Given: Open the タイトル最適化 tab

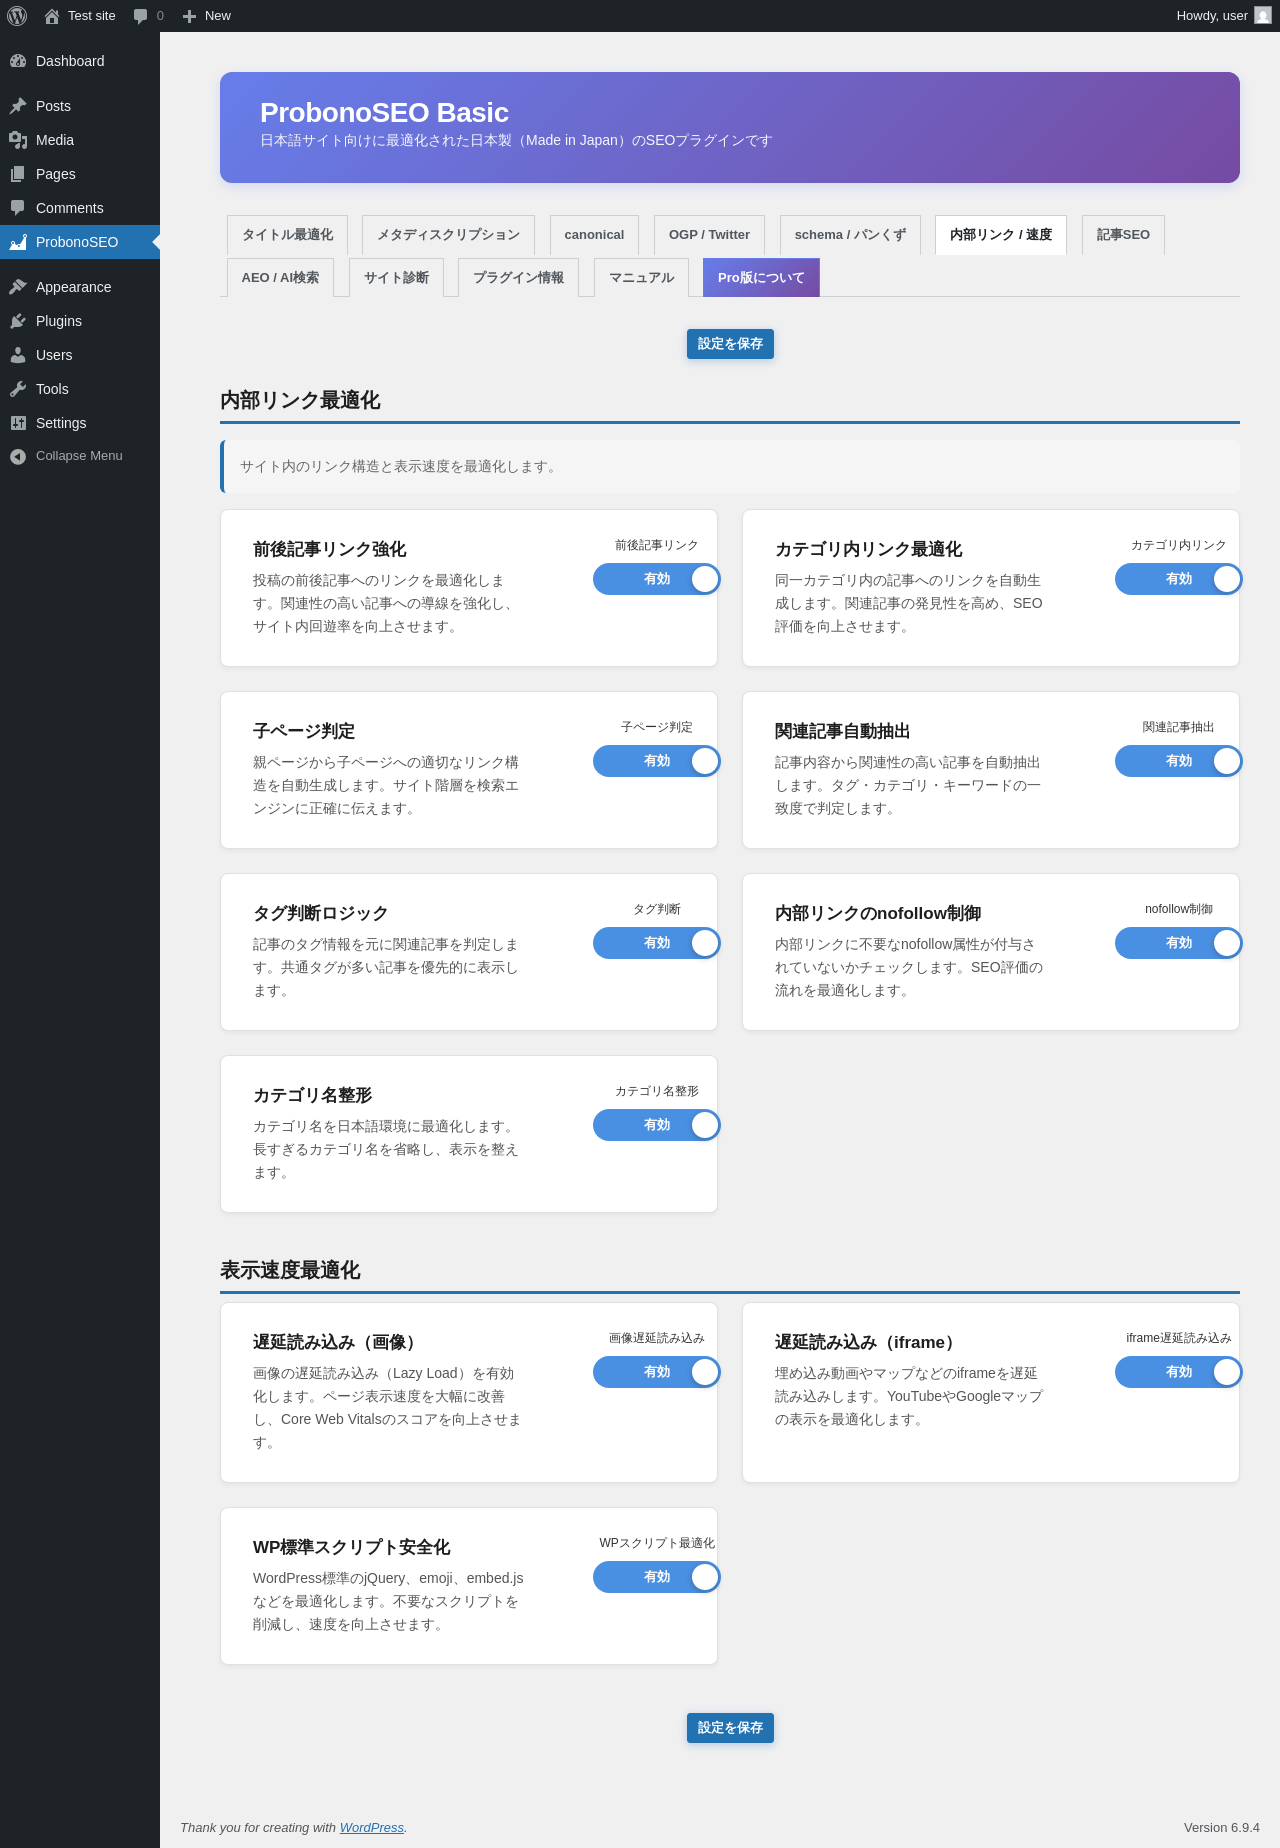Looking at the screenshot, I should pos(287,235).
